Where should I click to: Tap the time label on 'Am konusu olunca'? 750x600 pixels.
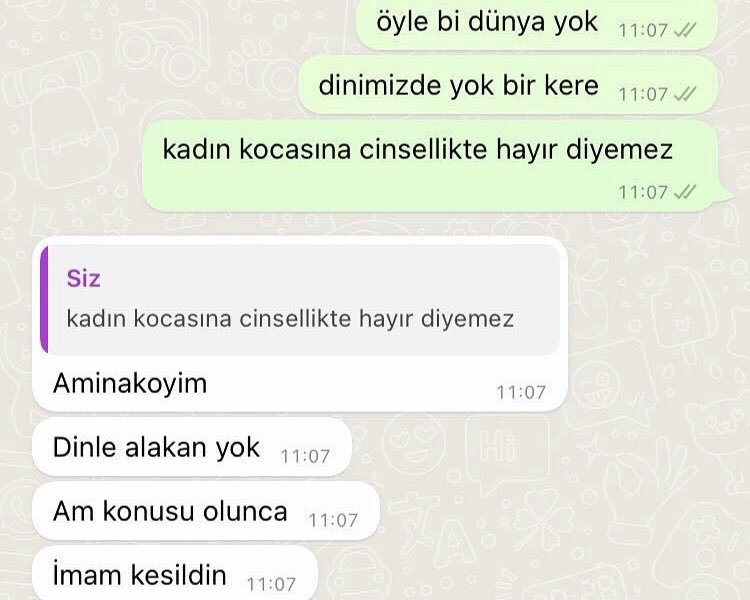333,520
